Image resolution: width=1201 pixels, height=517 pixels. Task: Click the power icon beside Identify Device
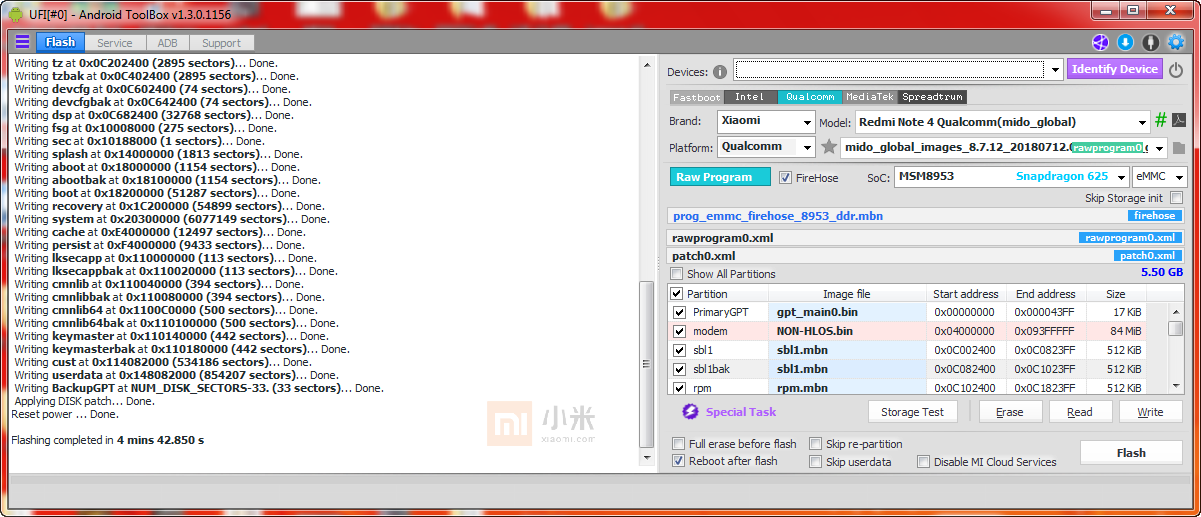pos(1176,70)
